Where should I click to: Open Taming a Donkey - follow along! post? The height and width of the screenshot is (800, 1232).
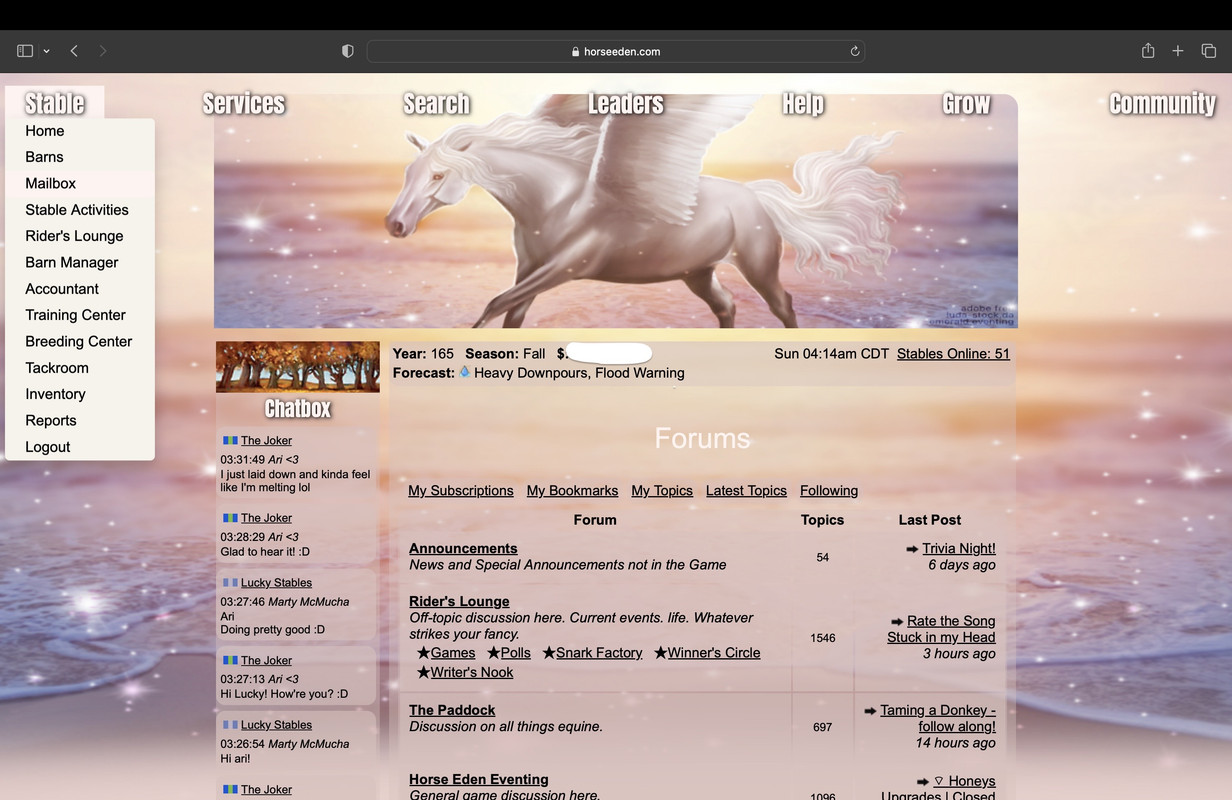point(938,718)
